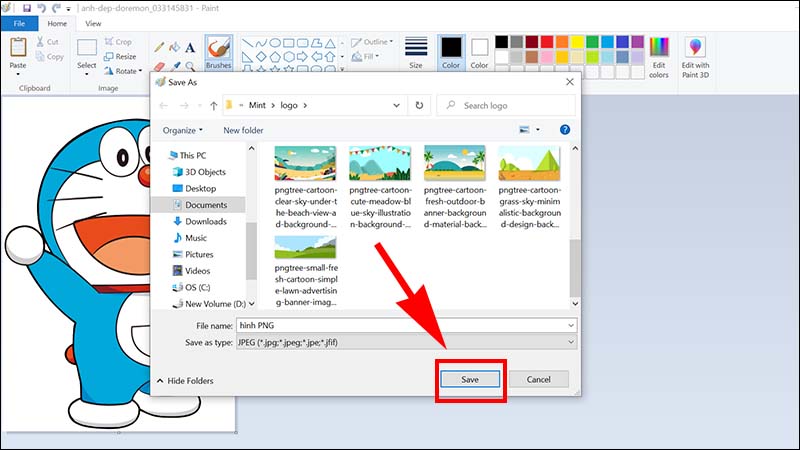The width and height of the screenshot is (800, 450).
Task: Open the File menu tab
Action: [20, 23]
